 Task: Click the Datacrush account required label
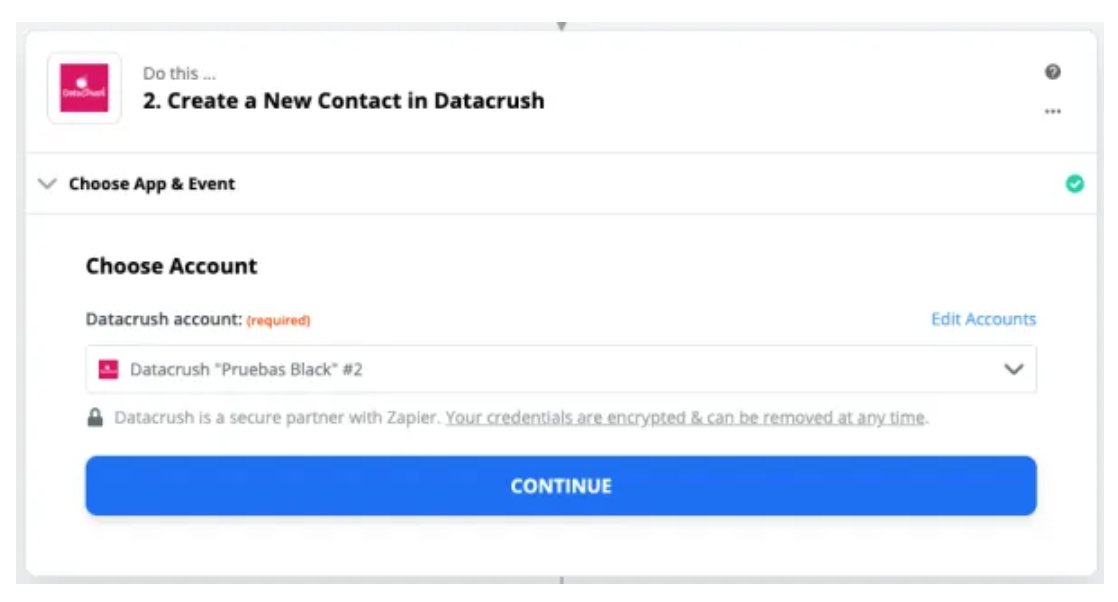[198, 320]
